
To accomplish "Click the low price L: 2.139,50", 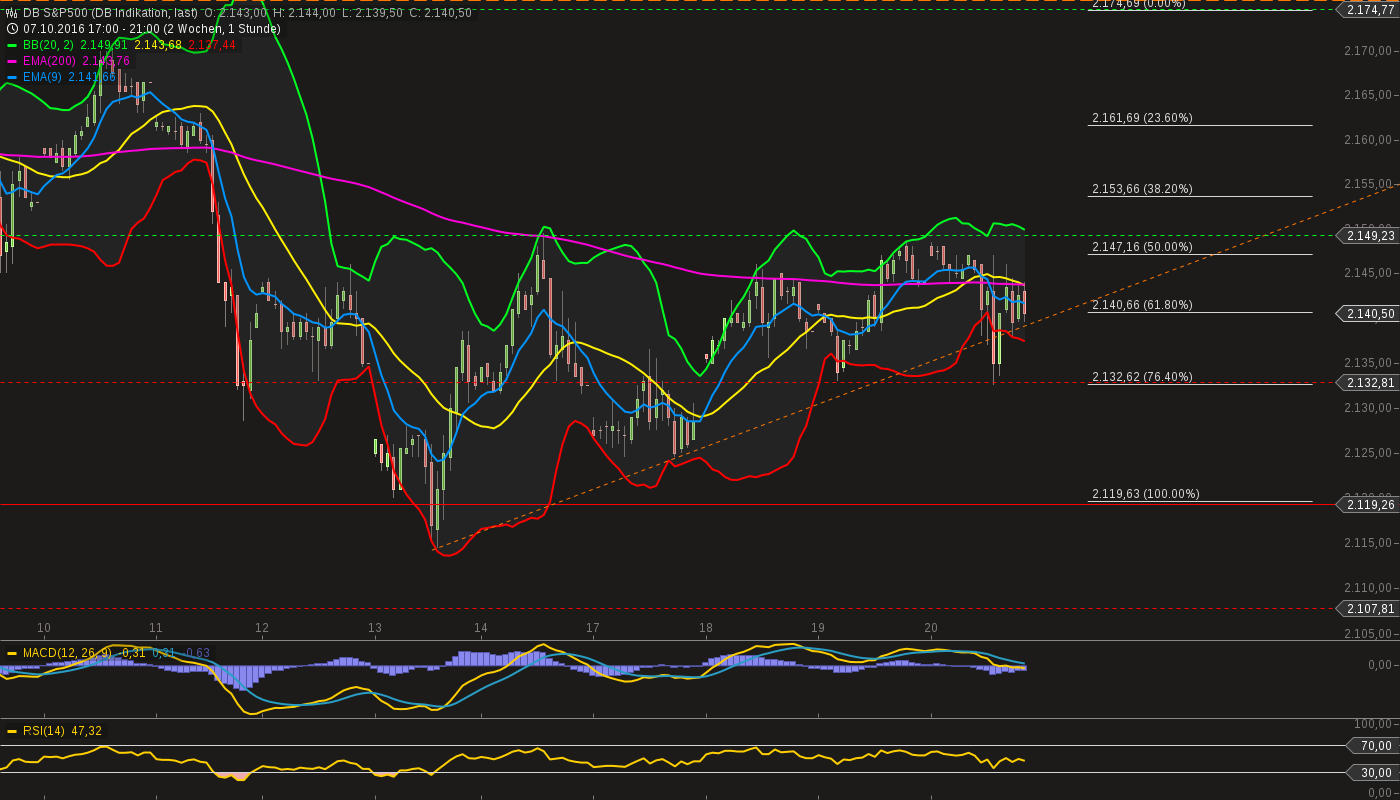I will tap(372, 13).
